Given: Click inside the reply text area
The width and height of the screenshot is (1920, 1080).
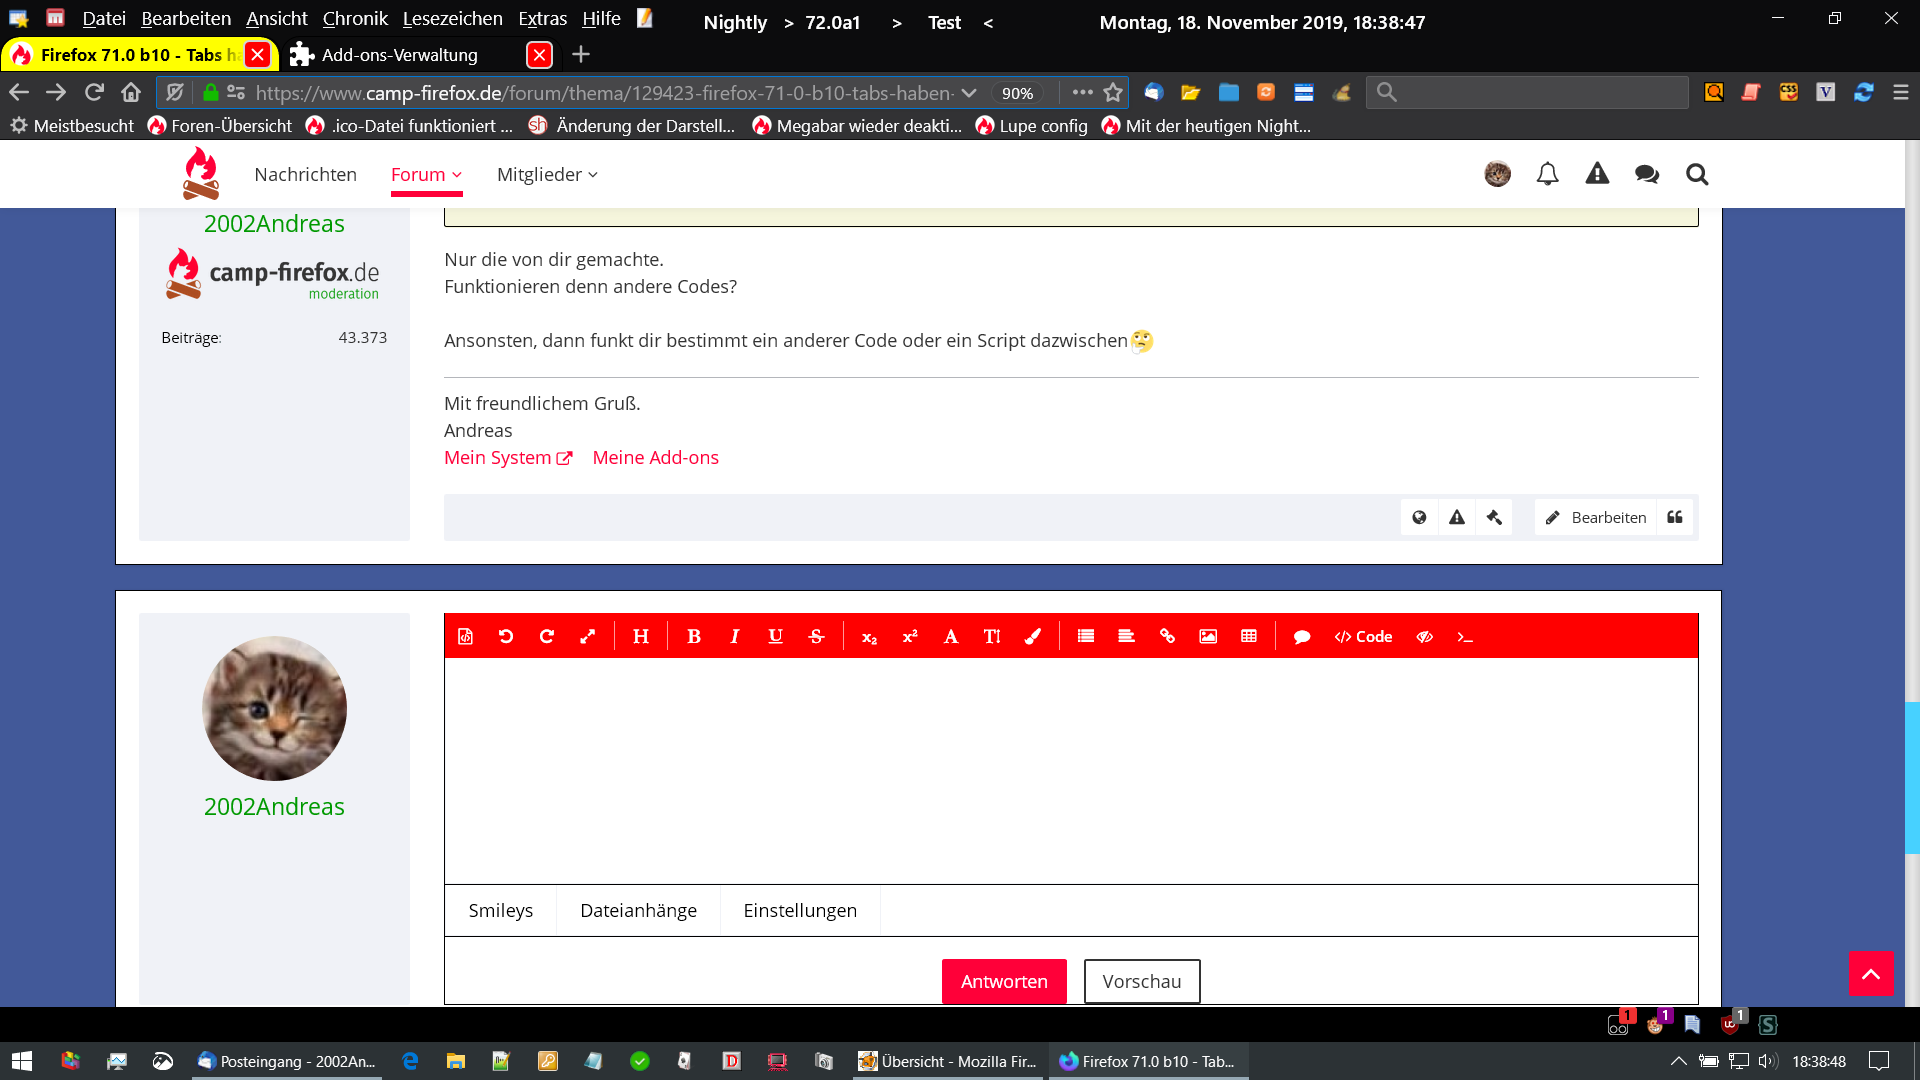Looking at the screenshot, I should tap(1070, 770).
